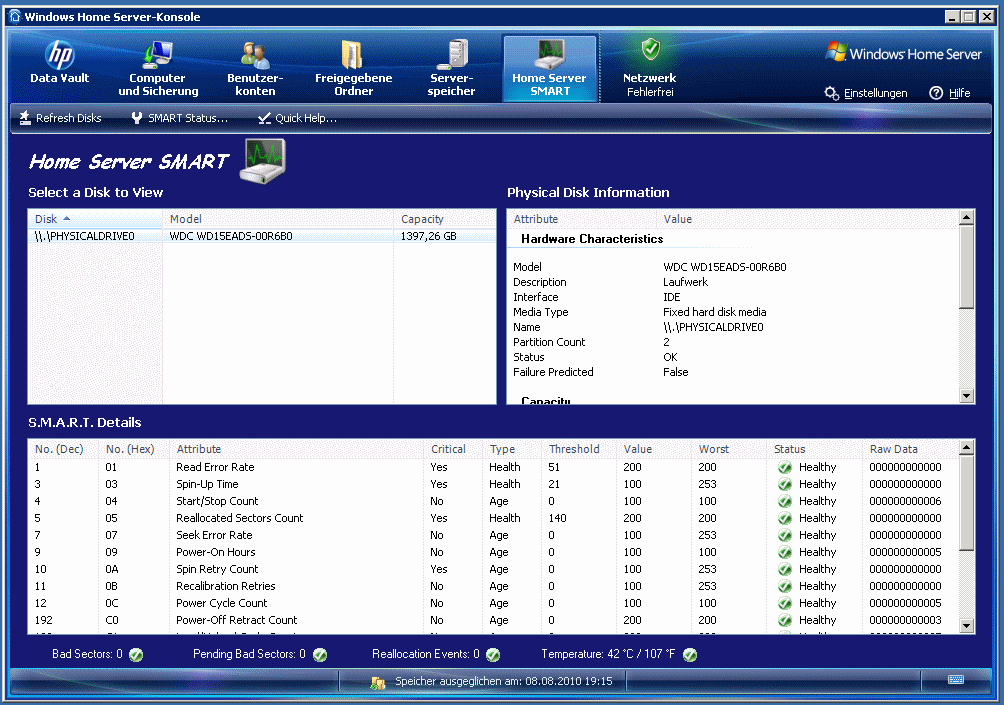Sort the disk list by Capacity column
Image resolution: width=1004 pixels, height=705 pixels.
point(444,219)
